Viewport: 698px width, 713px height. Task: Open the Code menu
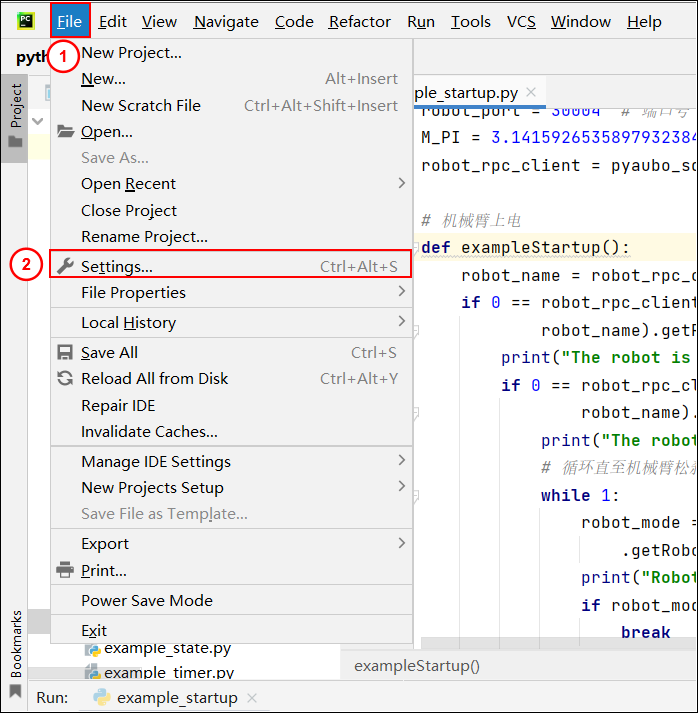click(x=294, y=21)
